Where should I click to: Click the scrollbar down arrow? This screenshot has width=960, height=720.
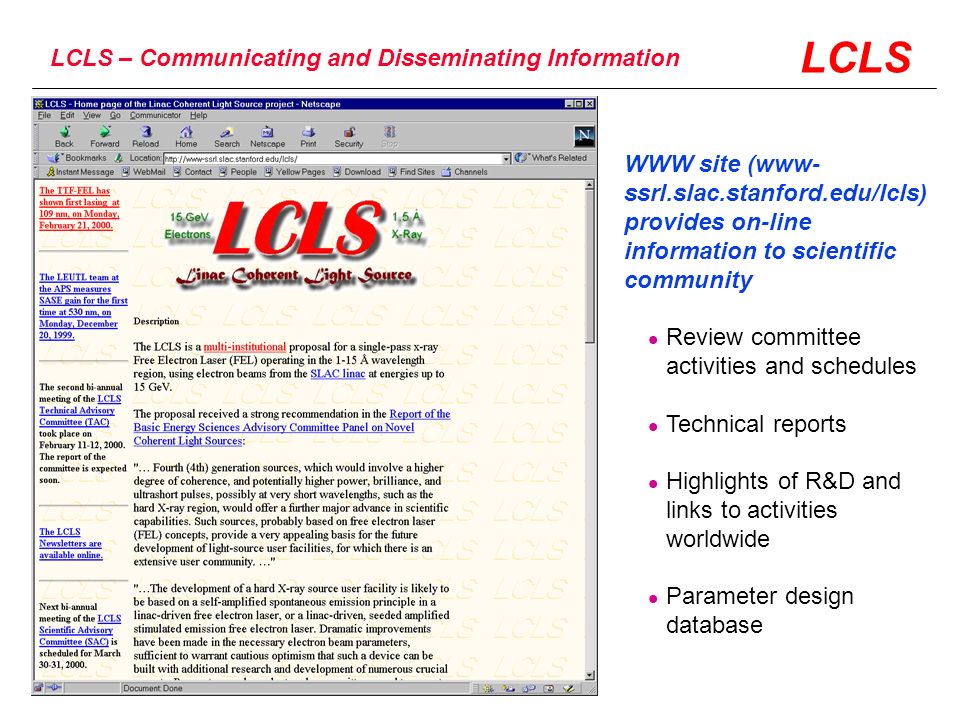pyautogui.click(x=590, y=675)
